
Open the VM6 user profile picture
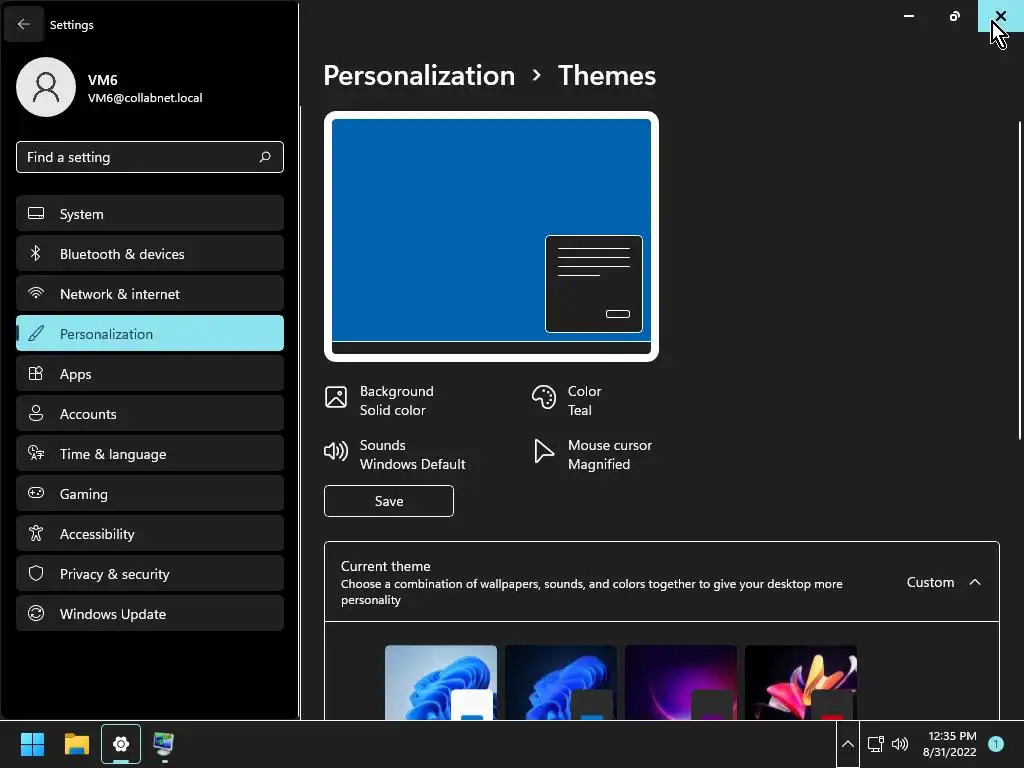(x=46, y=87)
